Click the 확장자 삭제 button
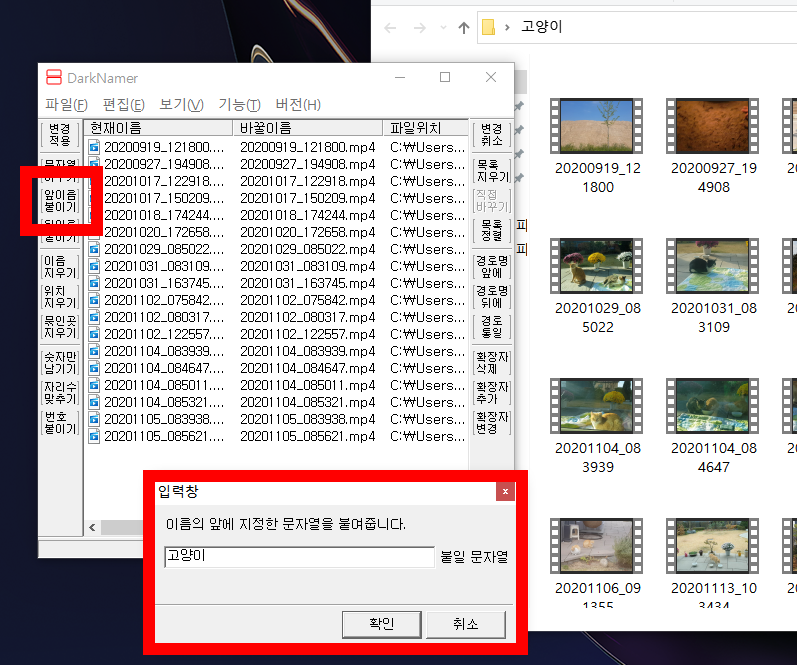This screenshot has width=797, height=665. pos(492,362)
